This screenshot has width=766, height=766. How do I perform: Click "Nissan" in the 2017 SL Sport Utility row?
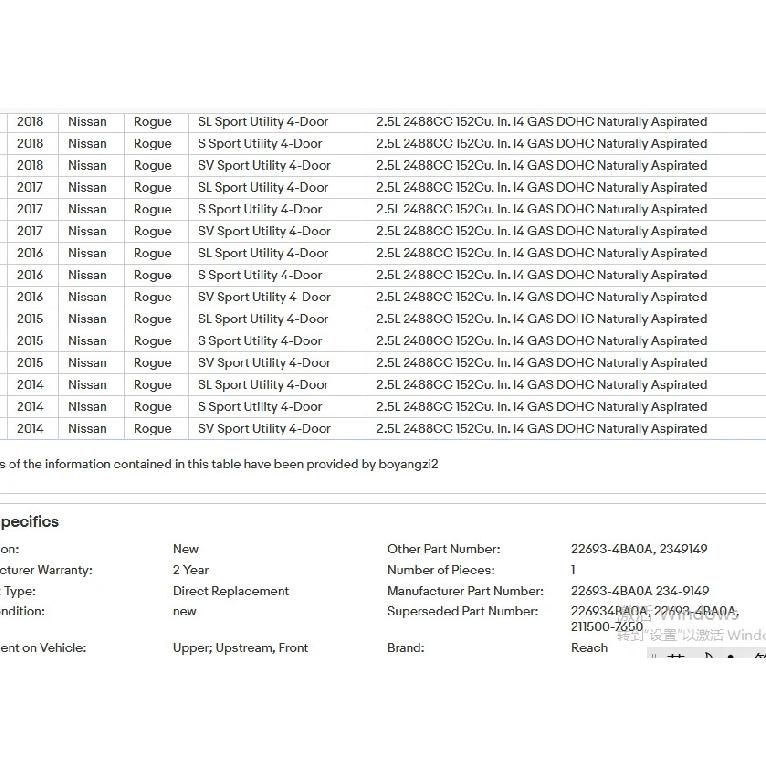click(87, 188)
